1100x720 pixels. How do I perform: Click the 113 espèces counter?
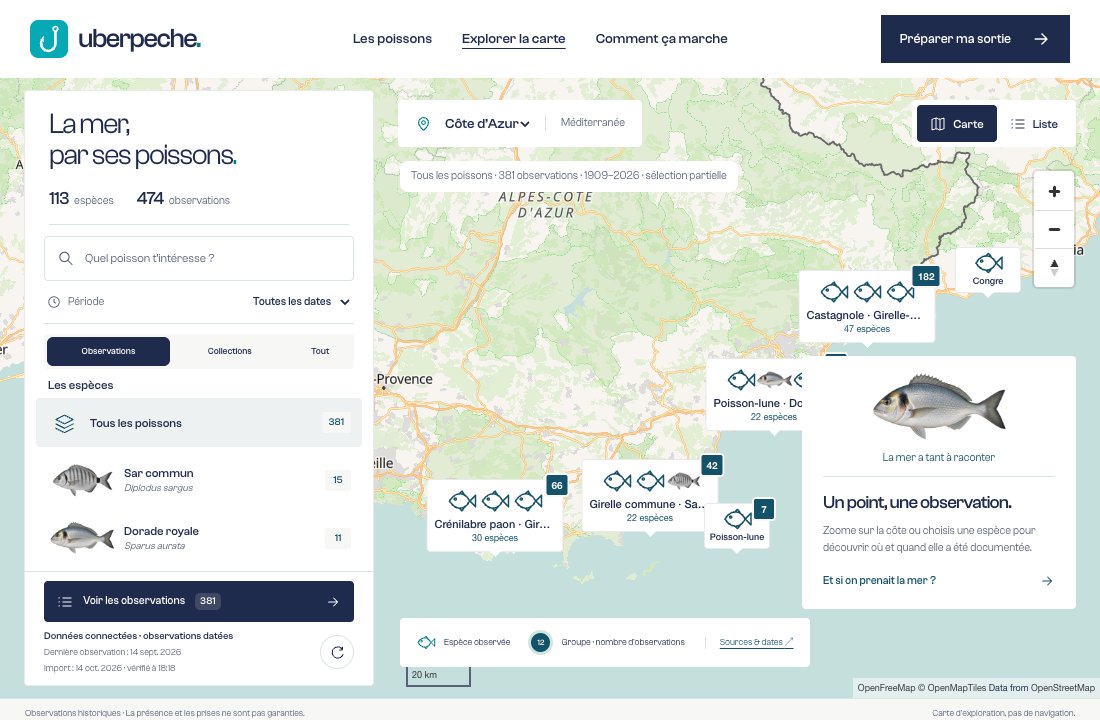tap(81, 199)
